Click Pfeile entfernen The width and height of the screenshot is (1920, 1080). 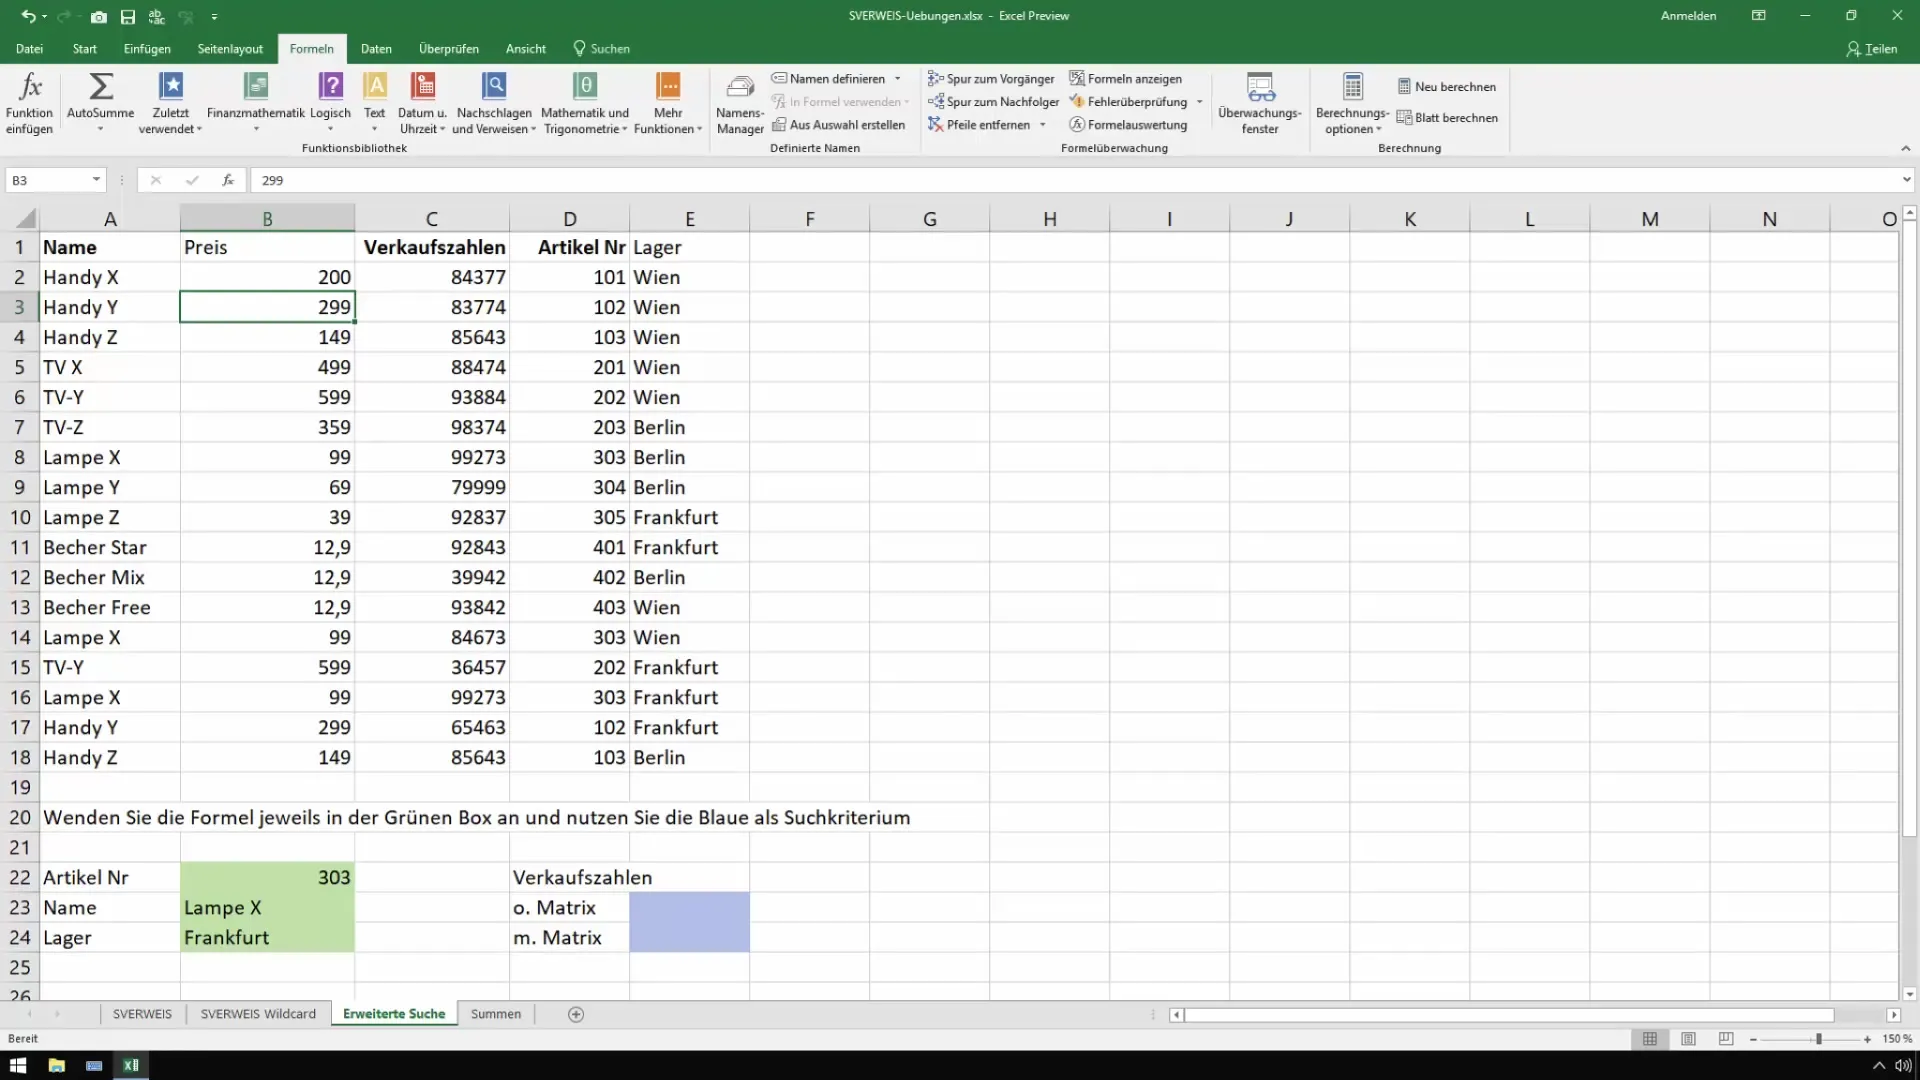[978, 125]
